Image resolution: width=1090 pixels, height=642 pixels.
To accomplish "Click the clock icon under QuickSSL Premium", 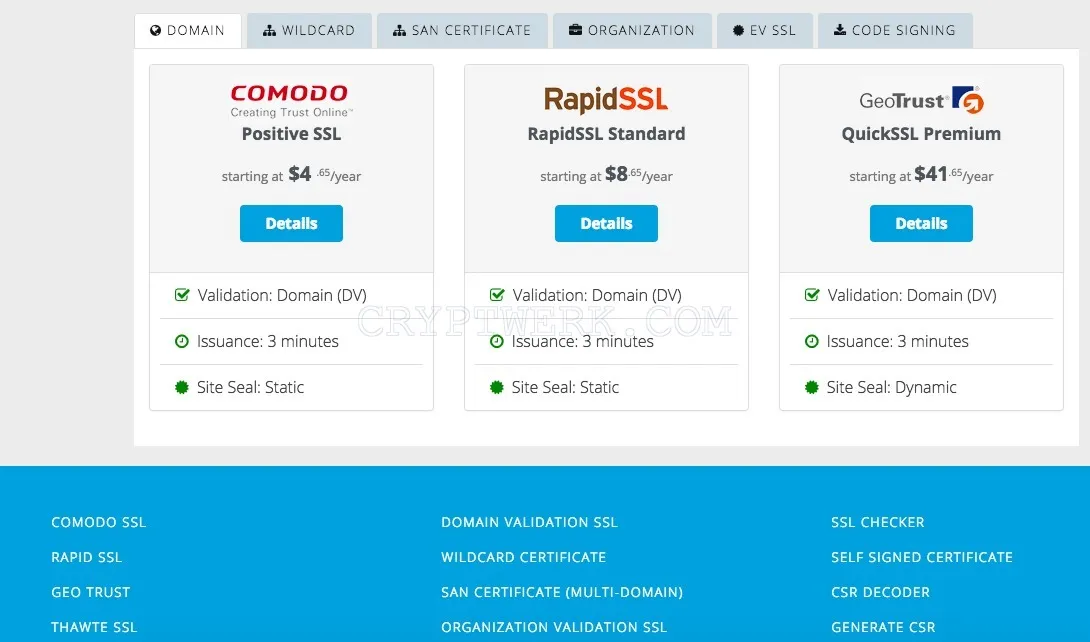I will (811, 341).
